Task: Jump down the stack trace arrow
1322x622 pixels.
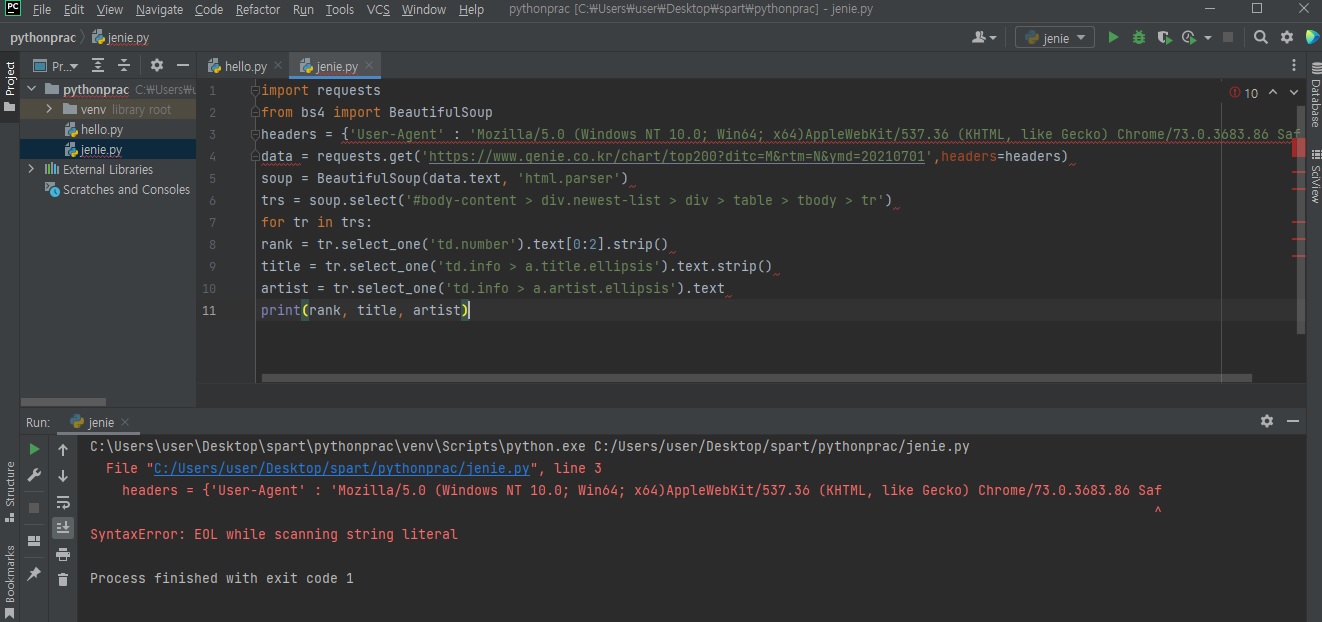Action: click(x=63, y=476)
